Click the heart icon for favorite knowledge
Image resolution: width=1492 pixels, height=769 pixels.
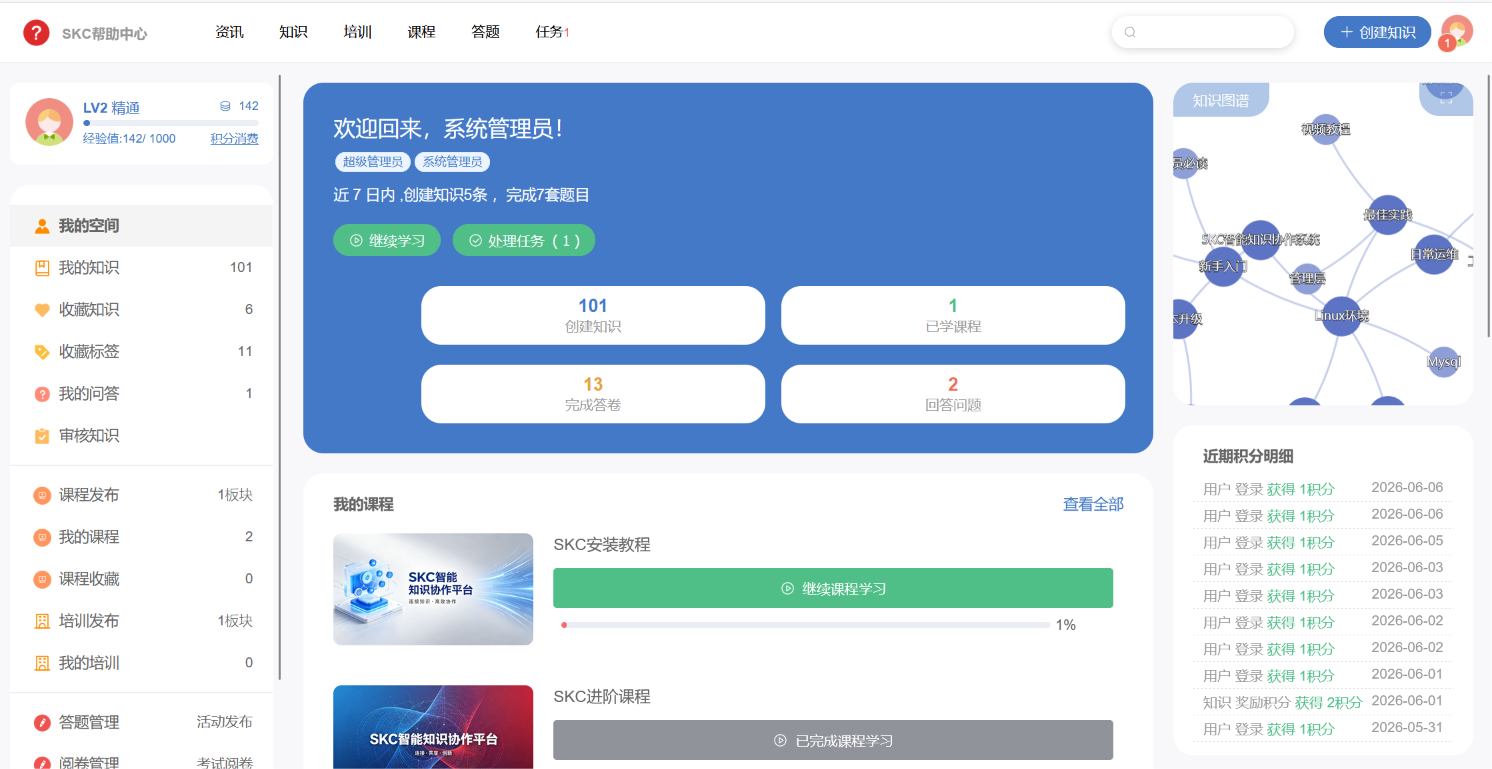[42, 310]
